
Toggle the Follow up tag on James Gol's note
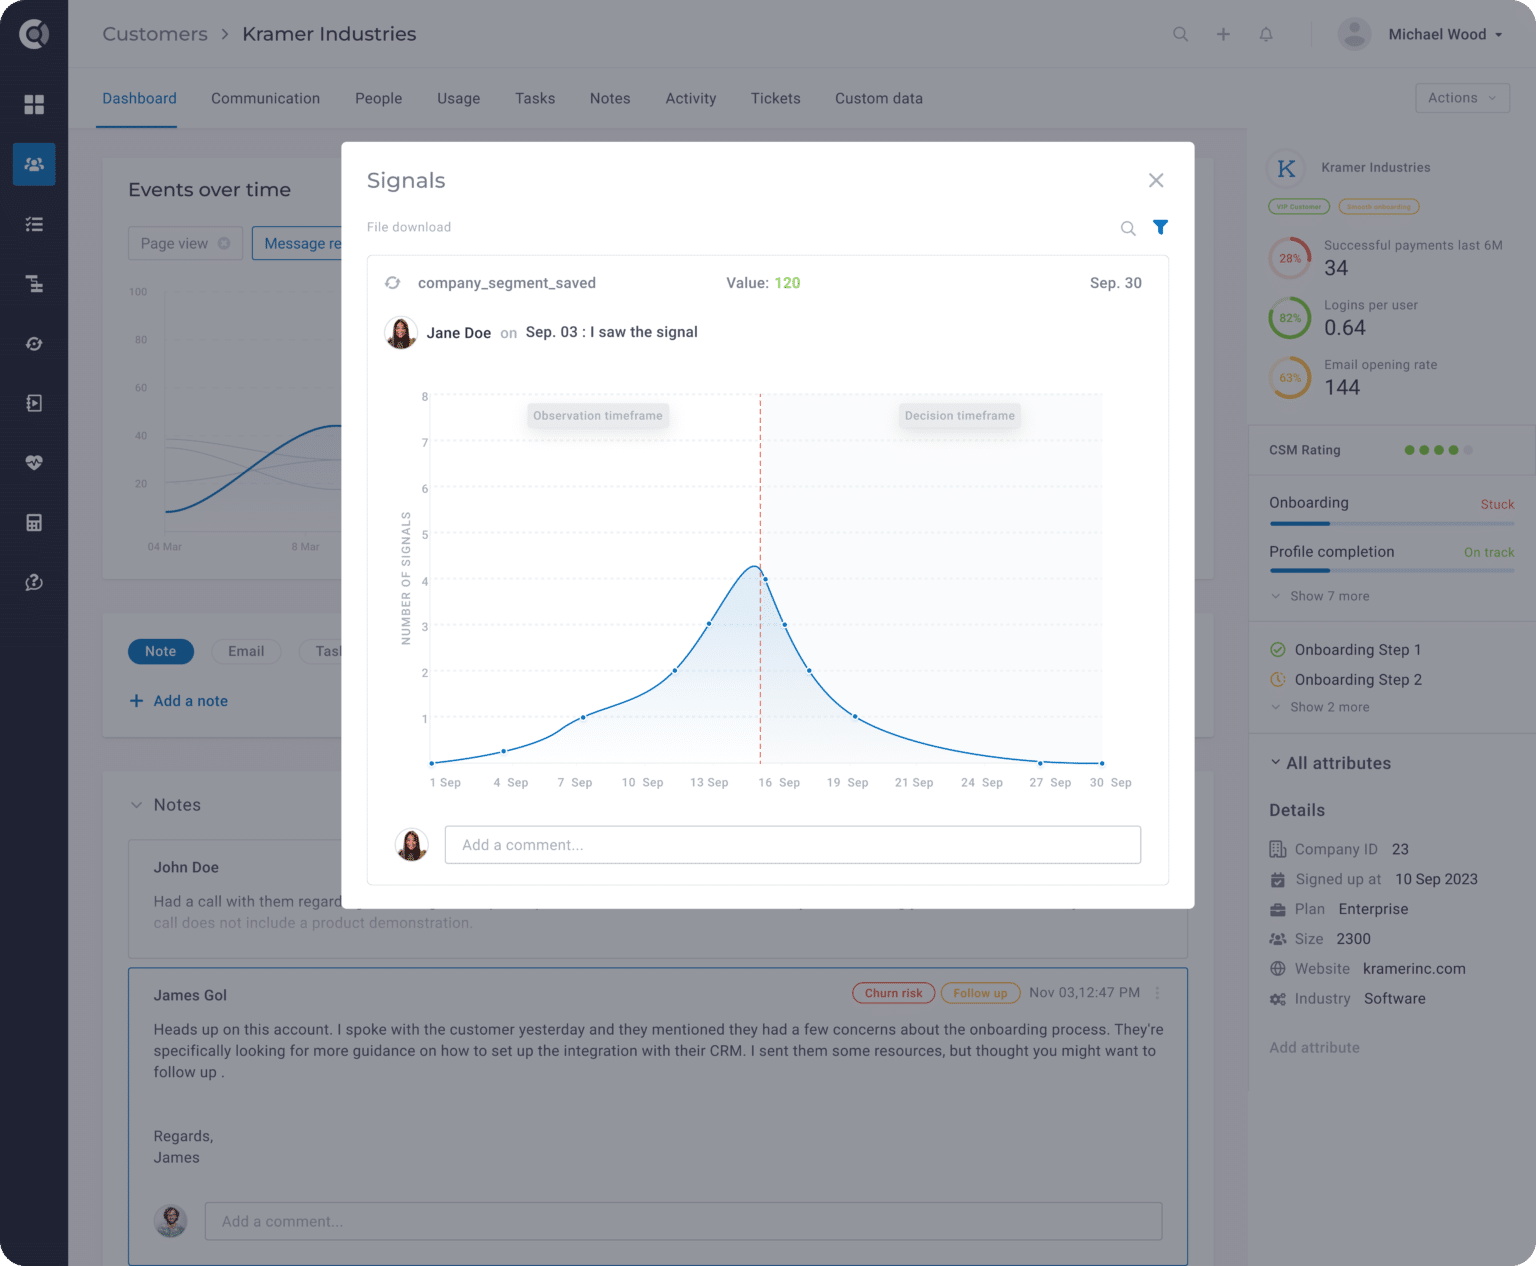click(x=980, y=993)
